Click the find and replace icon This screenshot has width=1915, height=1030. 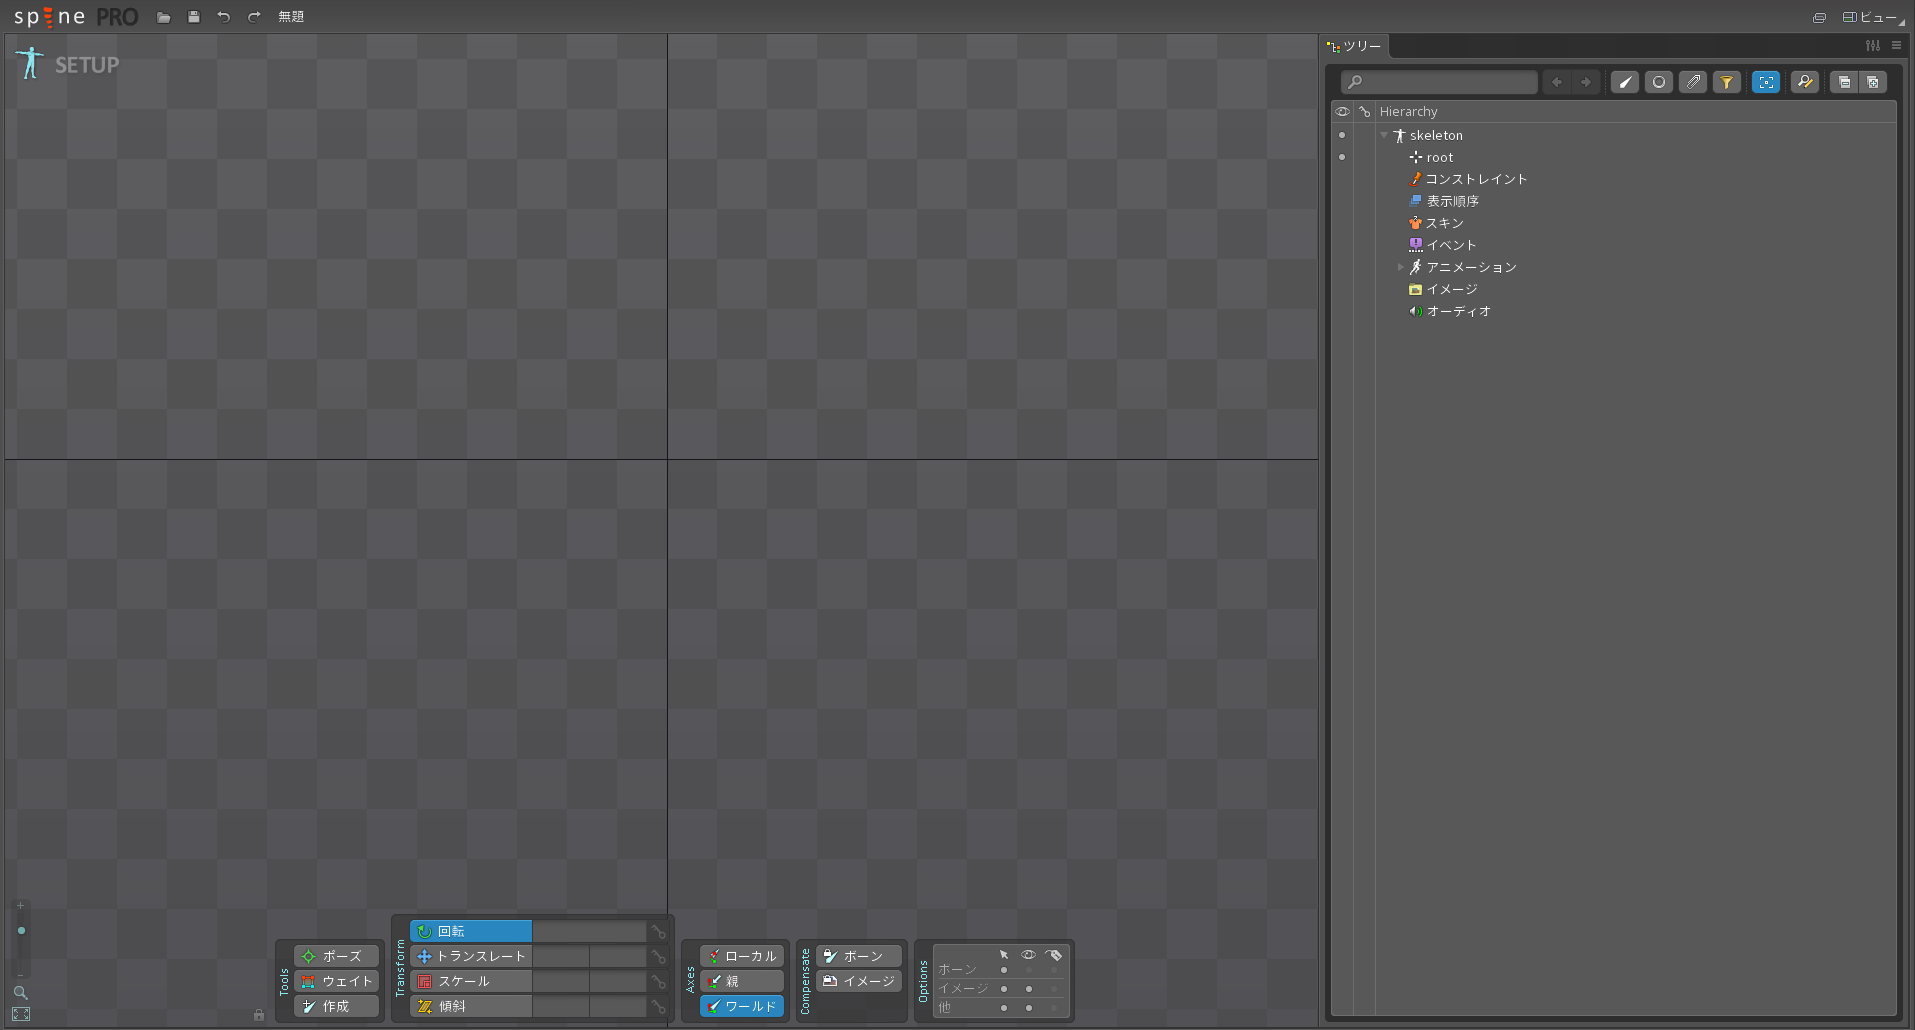(1804, 82)
